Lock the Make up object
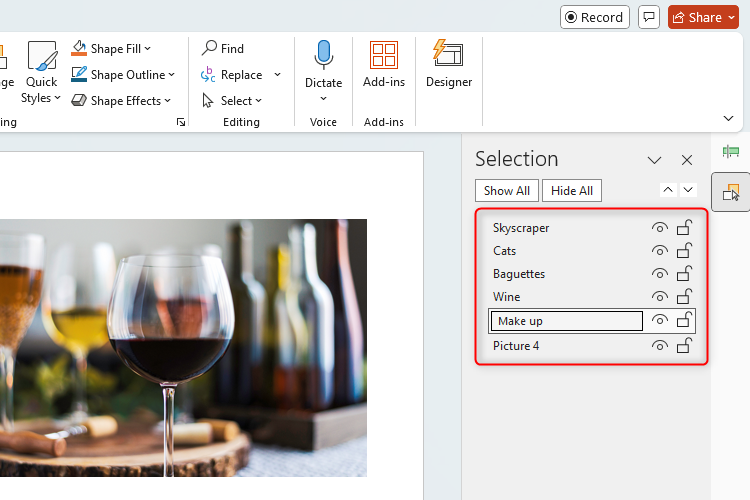The image size is (750, 500). coord(684,320)
